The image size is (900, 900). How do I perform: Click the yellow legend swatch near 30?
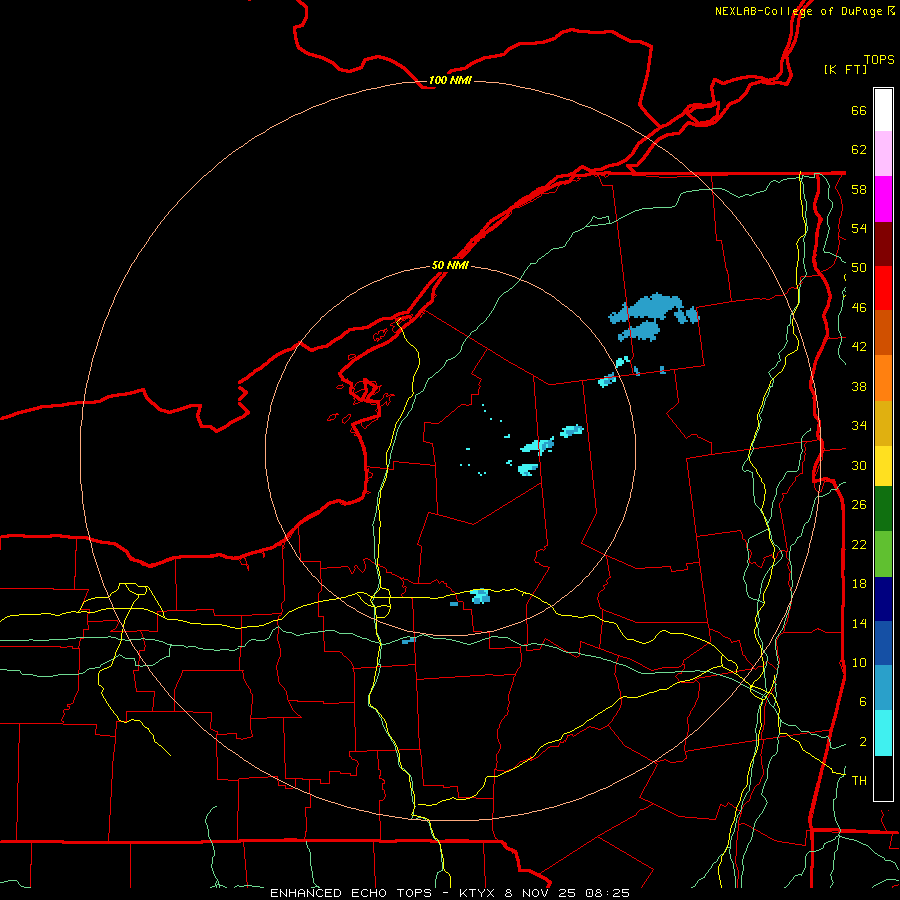883,466
